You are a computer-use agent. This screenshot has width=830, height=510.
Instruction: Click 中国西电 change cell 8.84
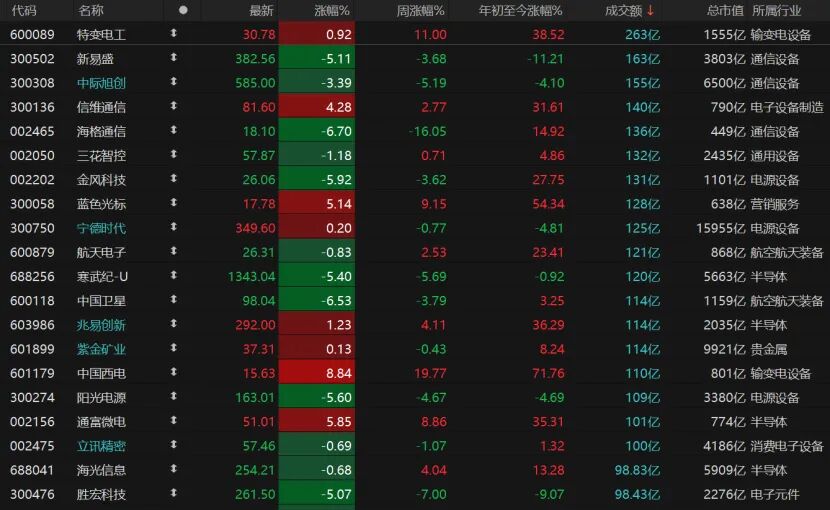click(x=317, y=373)
